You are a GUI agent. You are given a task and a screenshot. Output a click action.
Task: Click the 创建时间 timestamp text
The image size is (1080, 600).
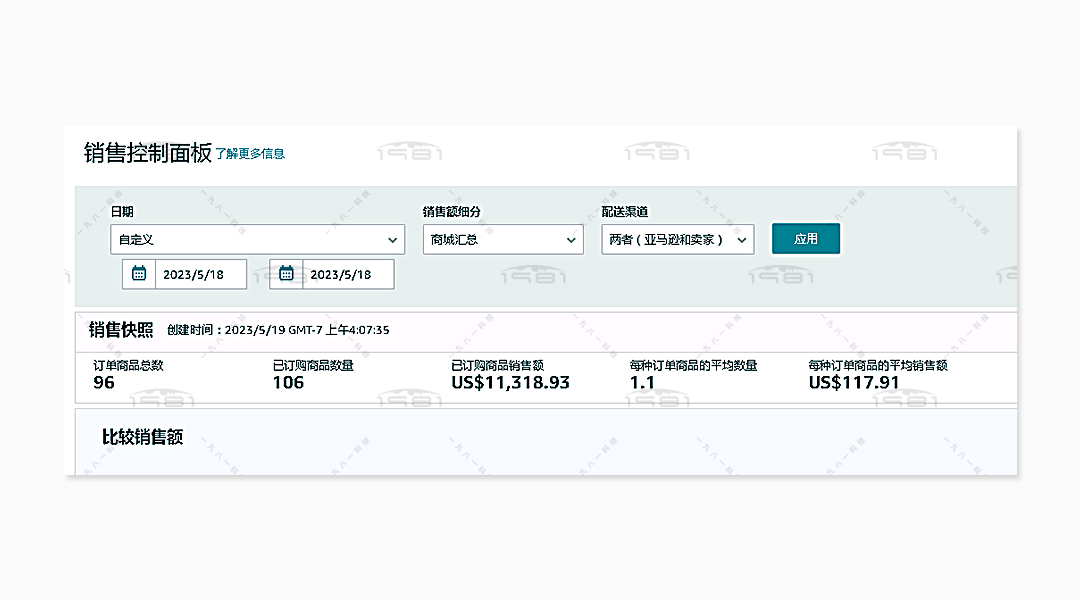point(278,330)
